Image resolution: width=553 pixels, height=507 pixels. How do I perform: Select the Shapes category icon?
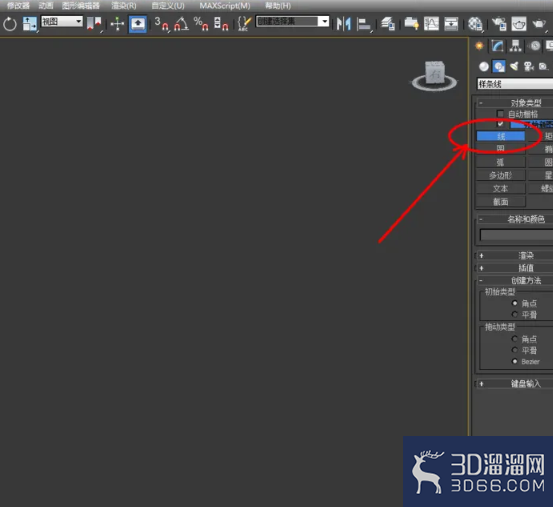[499, 66]
